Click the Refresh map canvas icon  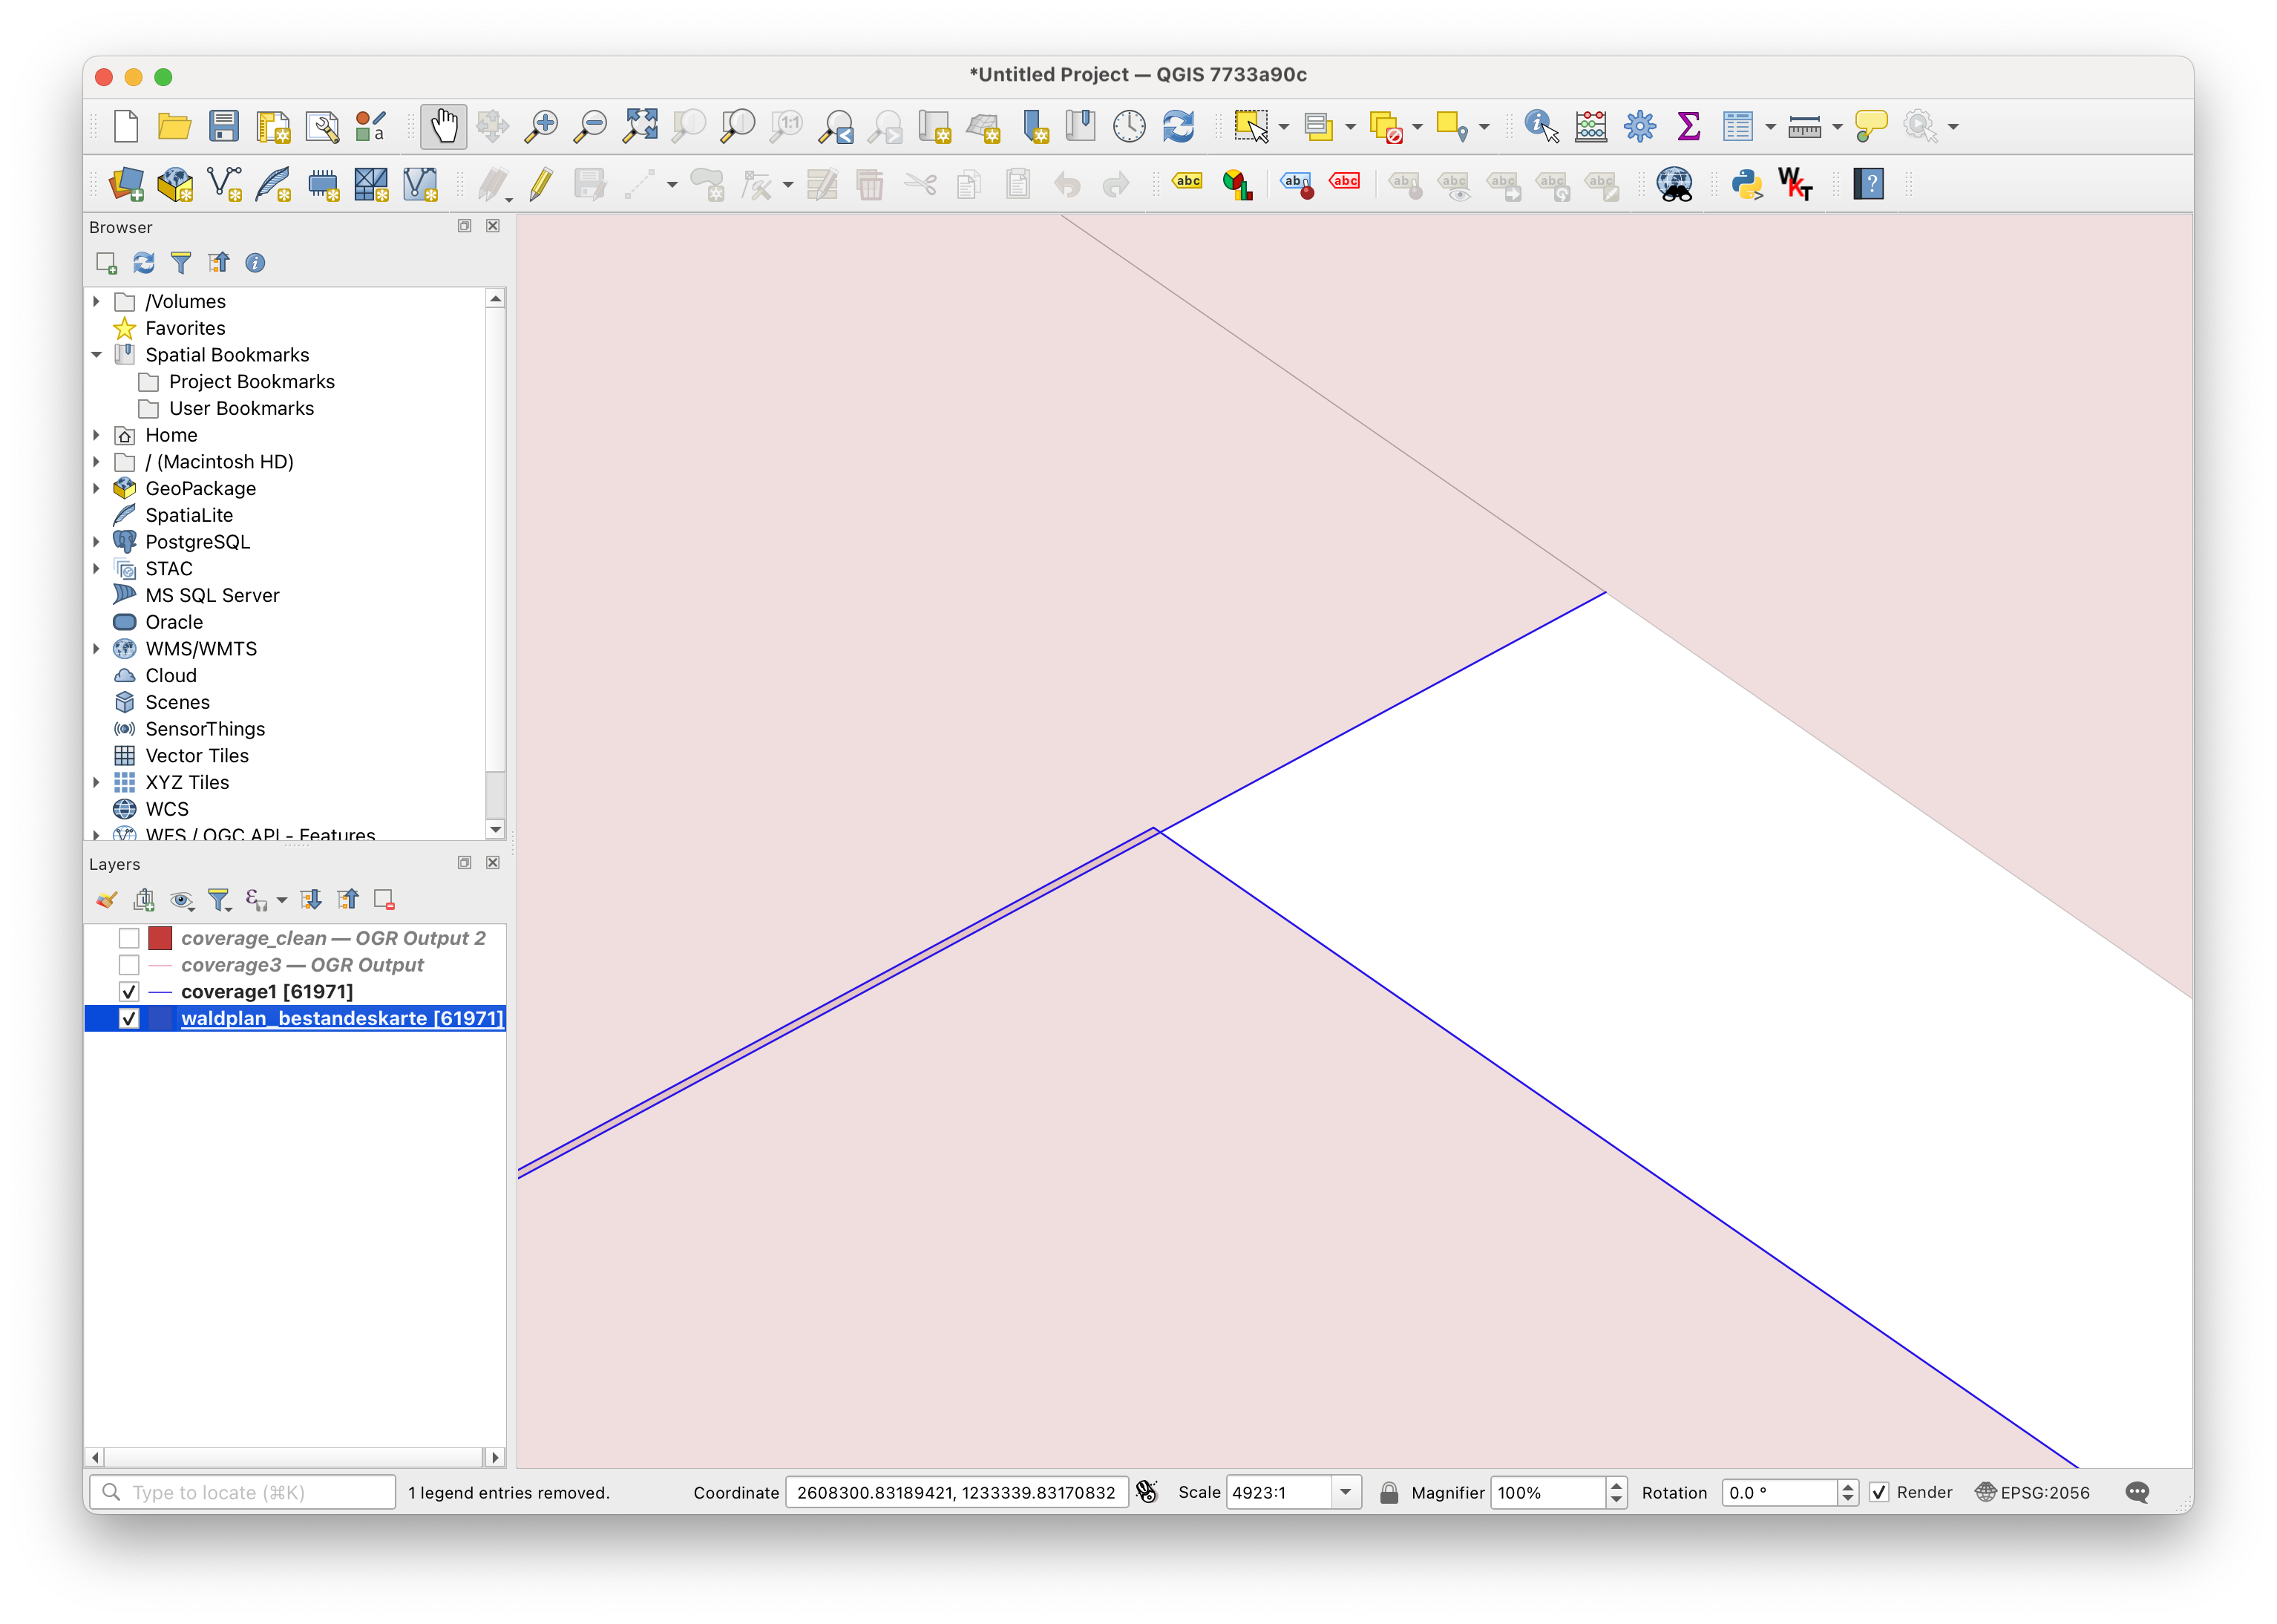1178,127
